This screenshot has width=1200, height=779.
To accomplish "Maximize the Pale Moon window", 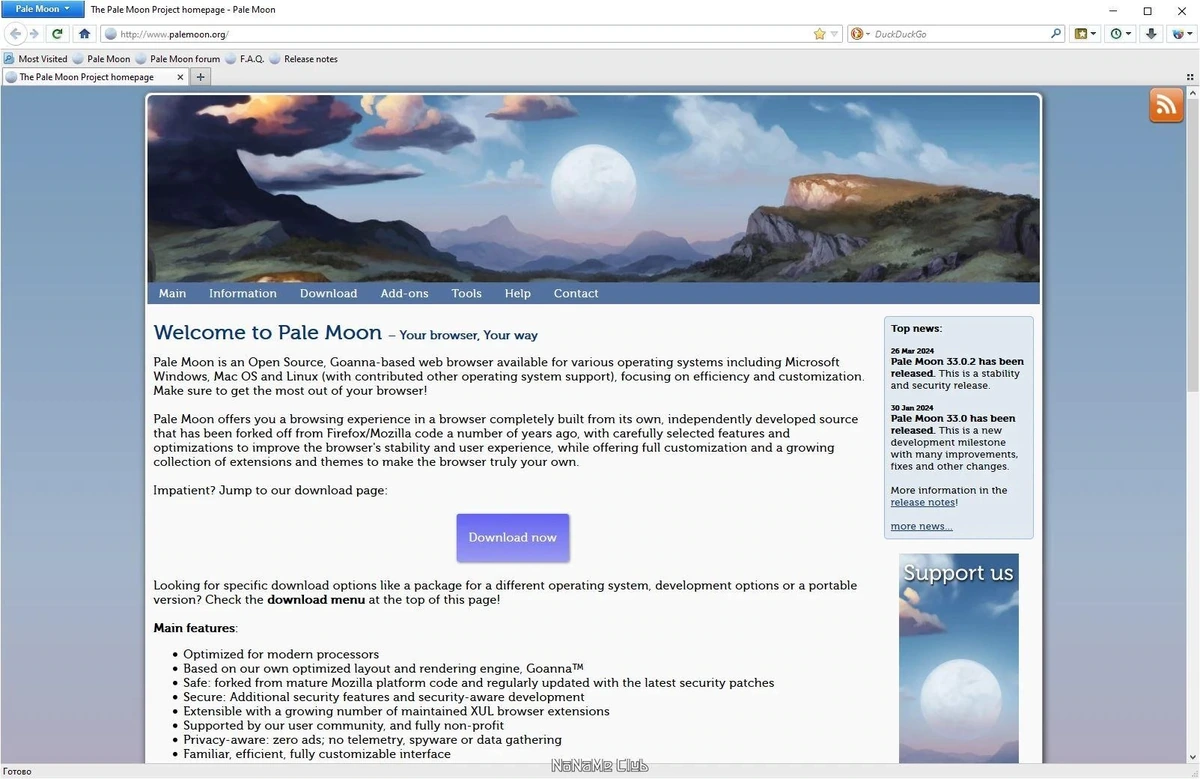I will 1147,10.
